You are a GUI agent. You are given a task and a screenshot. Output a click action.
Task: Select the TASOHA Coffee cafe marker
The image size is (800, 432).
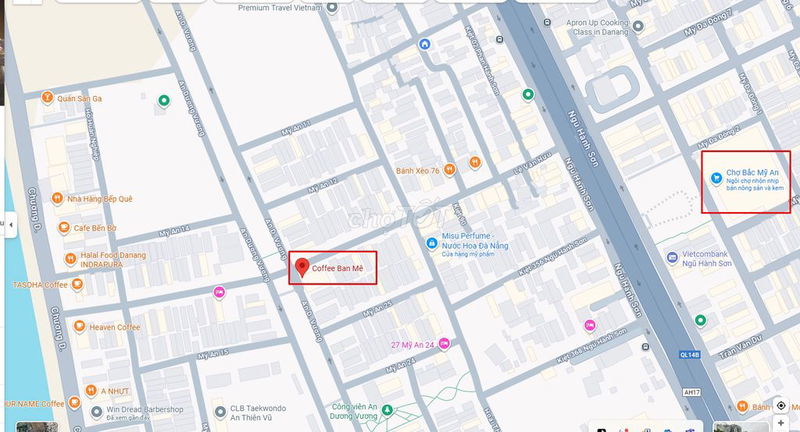click(x=77, y=284)
